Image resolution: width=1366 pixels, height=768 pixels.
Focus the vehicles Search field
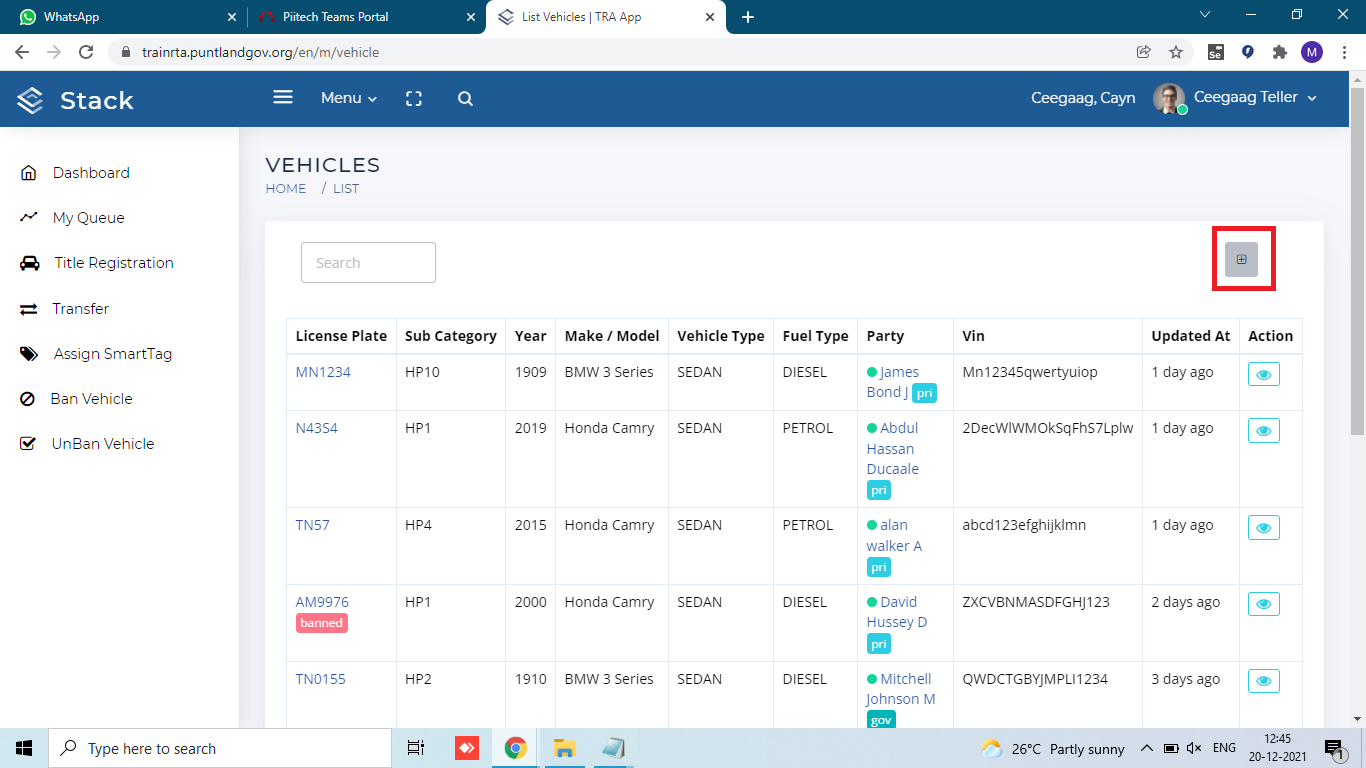pyautogui.click(x=368, y=262)
